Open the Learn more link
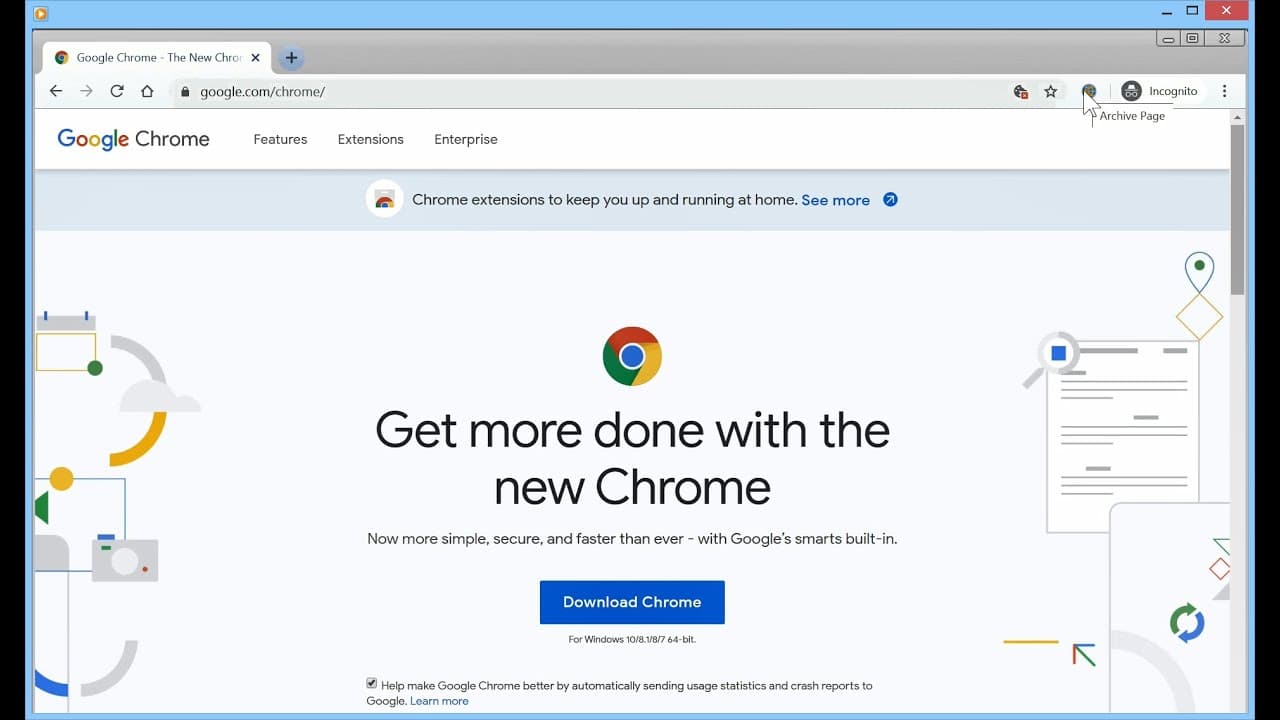This screenshot has width=1280, height=720. 439,701
